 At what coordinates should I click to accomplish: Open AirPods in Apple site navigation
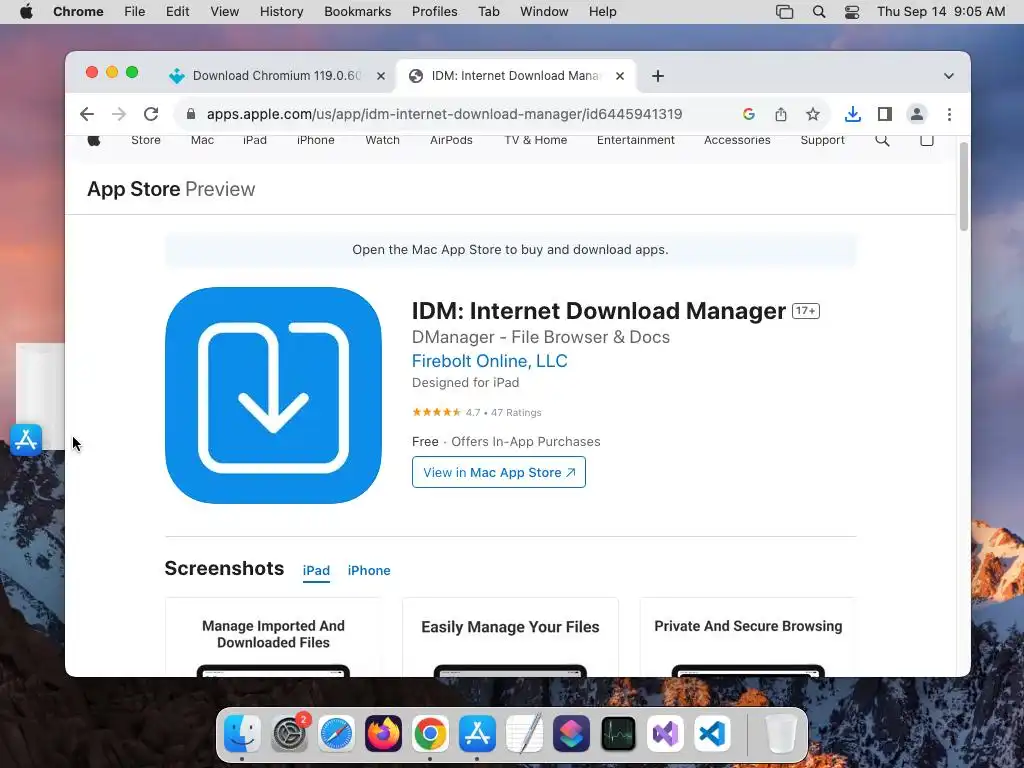click(x=451, y=140)
